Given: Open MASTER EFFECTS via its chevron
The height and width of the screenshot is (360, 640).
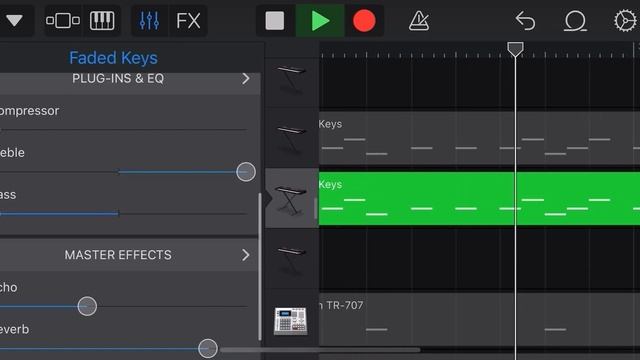Looking at the screenshot, I should [246, 255].
